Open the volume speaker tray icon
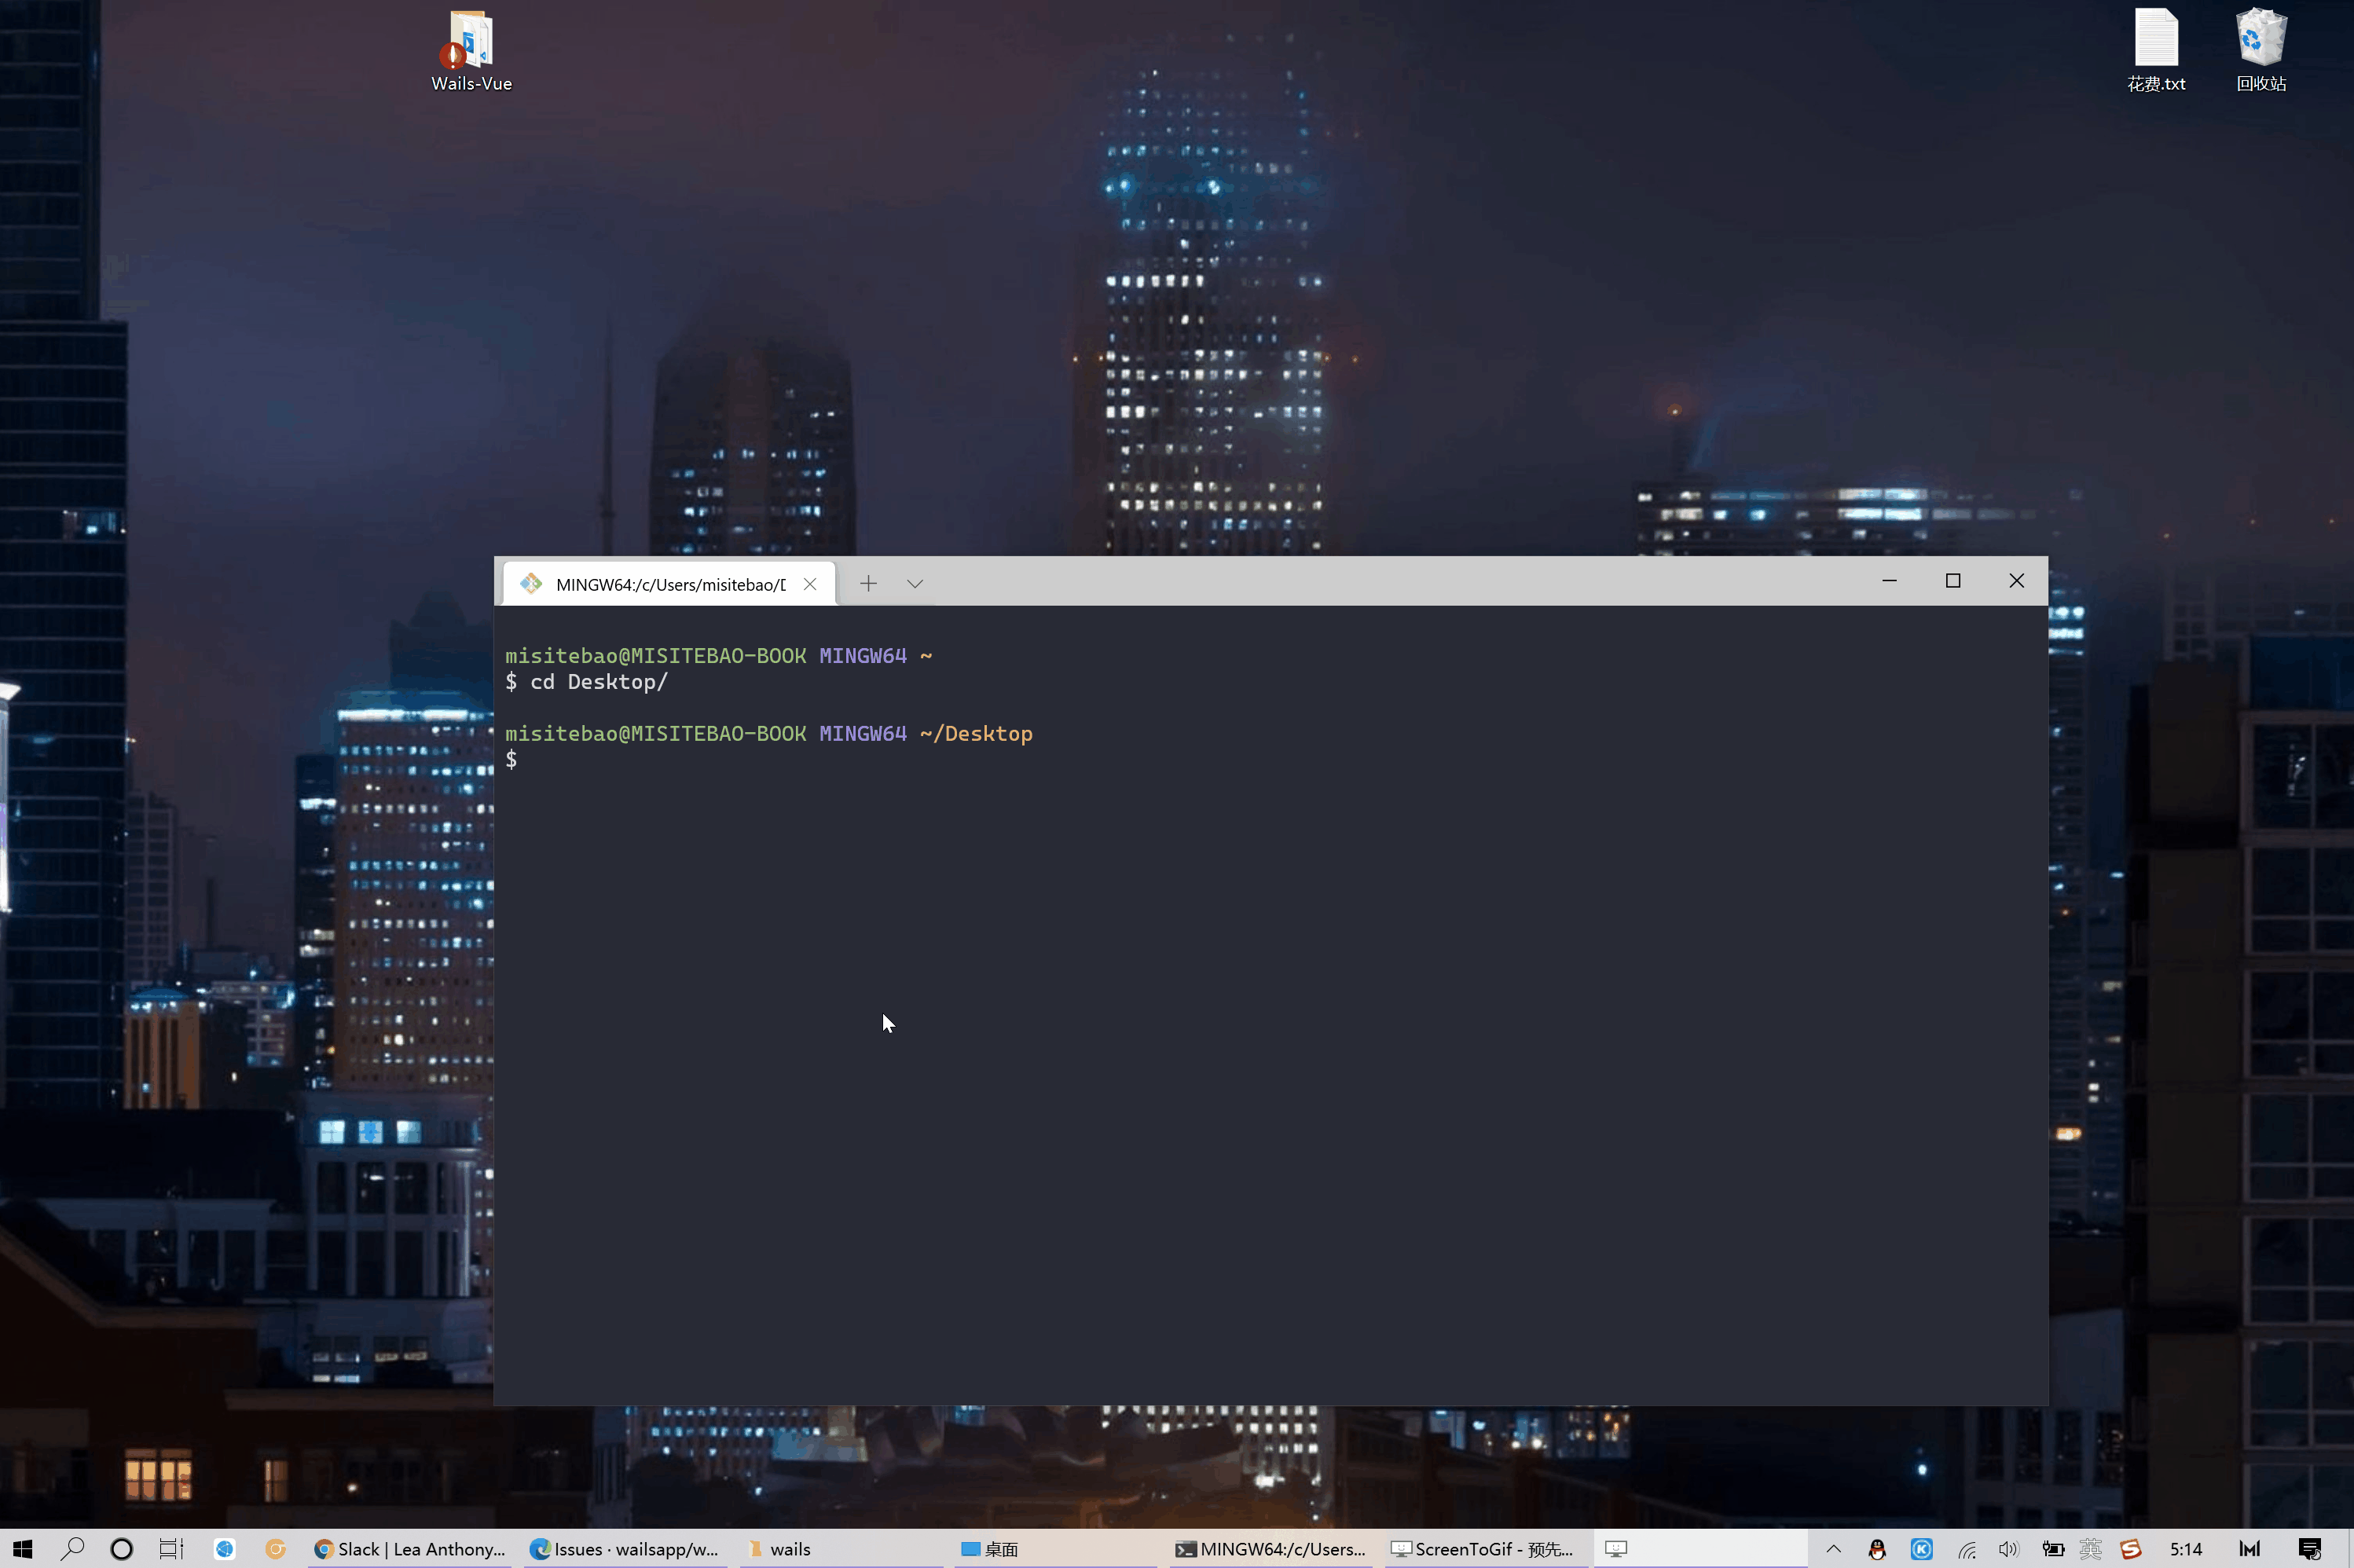2354x1568 pixels. (2008, 1549)
